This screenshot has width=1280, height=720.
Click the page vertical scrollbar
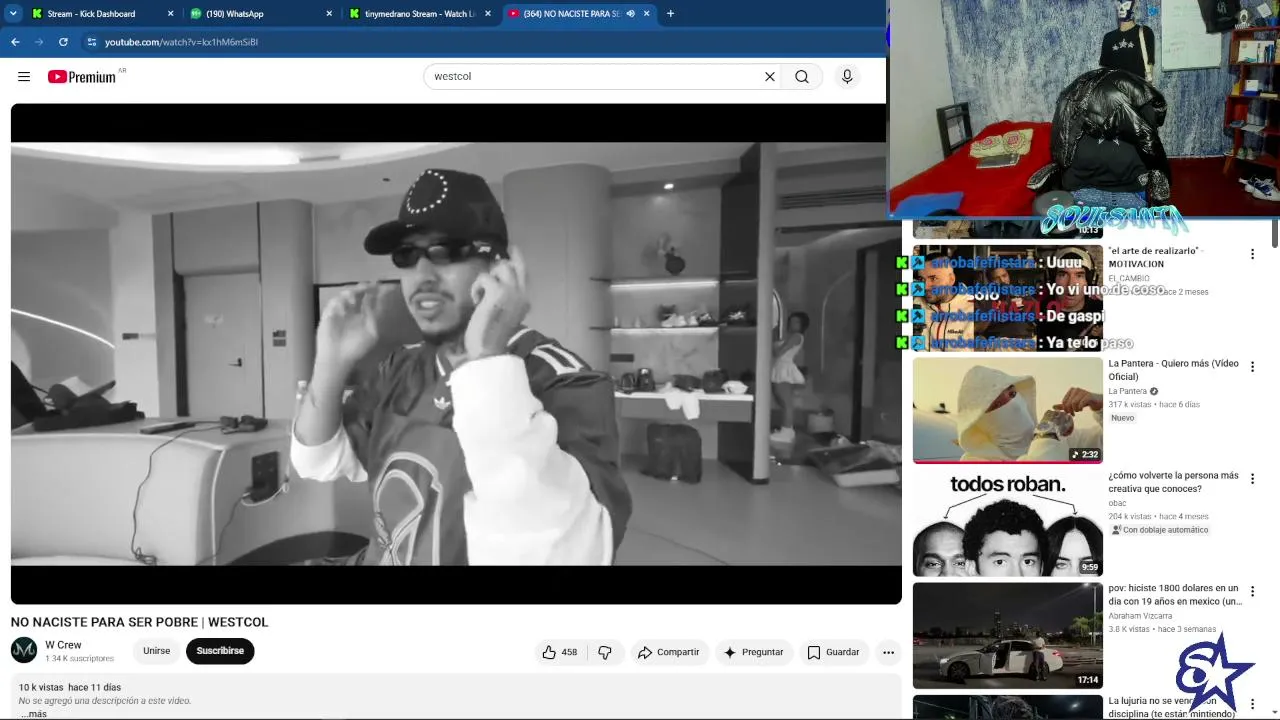pos(1275,234)
